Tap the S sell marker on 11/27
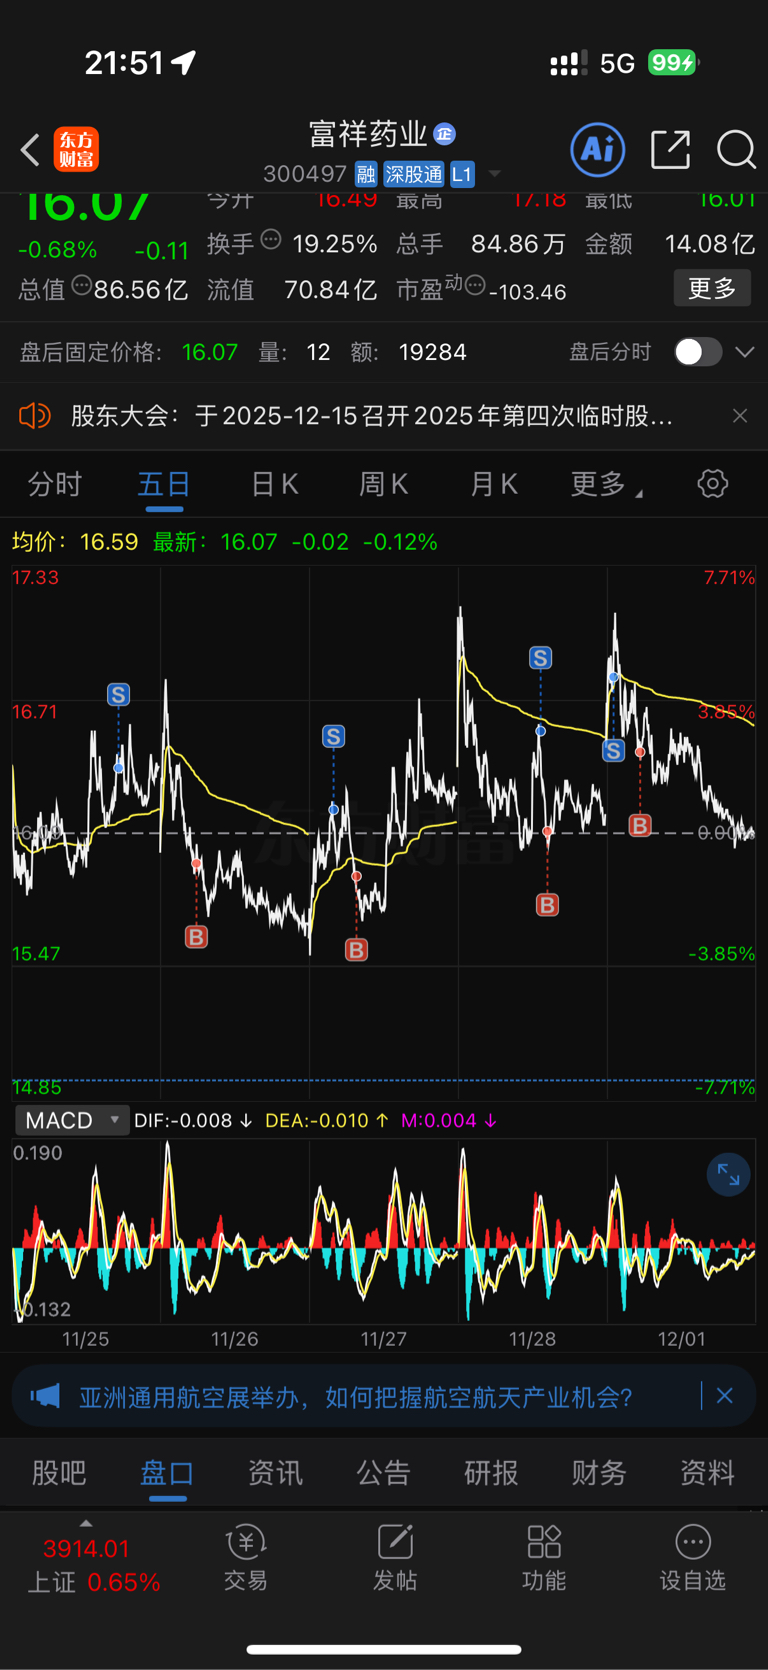 click(x=333, y=737)
